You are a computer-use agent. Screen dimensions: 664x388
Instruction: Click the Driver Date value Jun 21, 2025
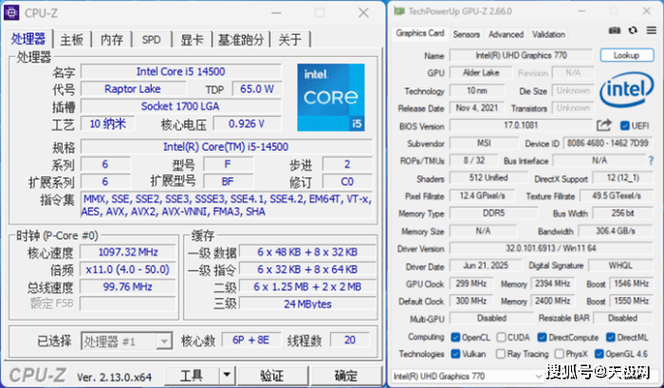point(485,265)
